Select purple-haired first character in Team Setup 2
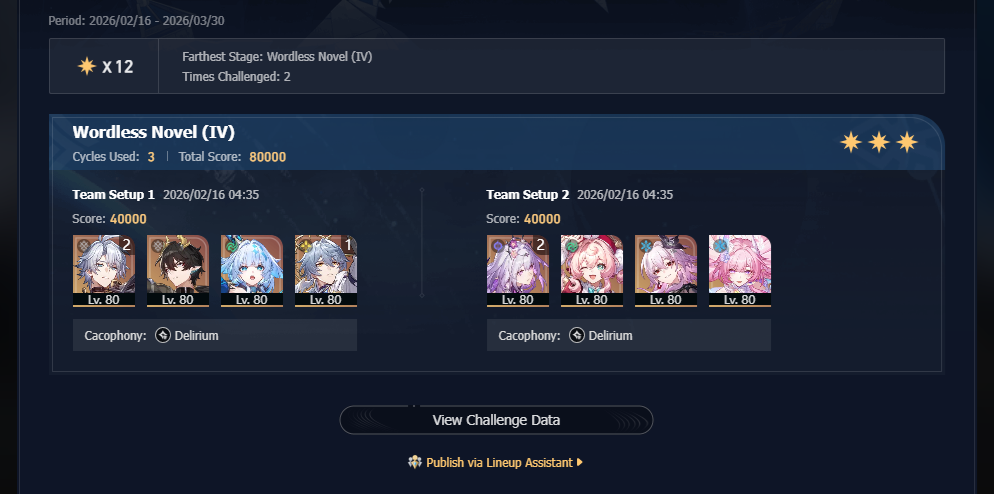 [518, 271]
